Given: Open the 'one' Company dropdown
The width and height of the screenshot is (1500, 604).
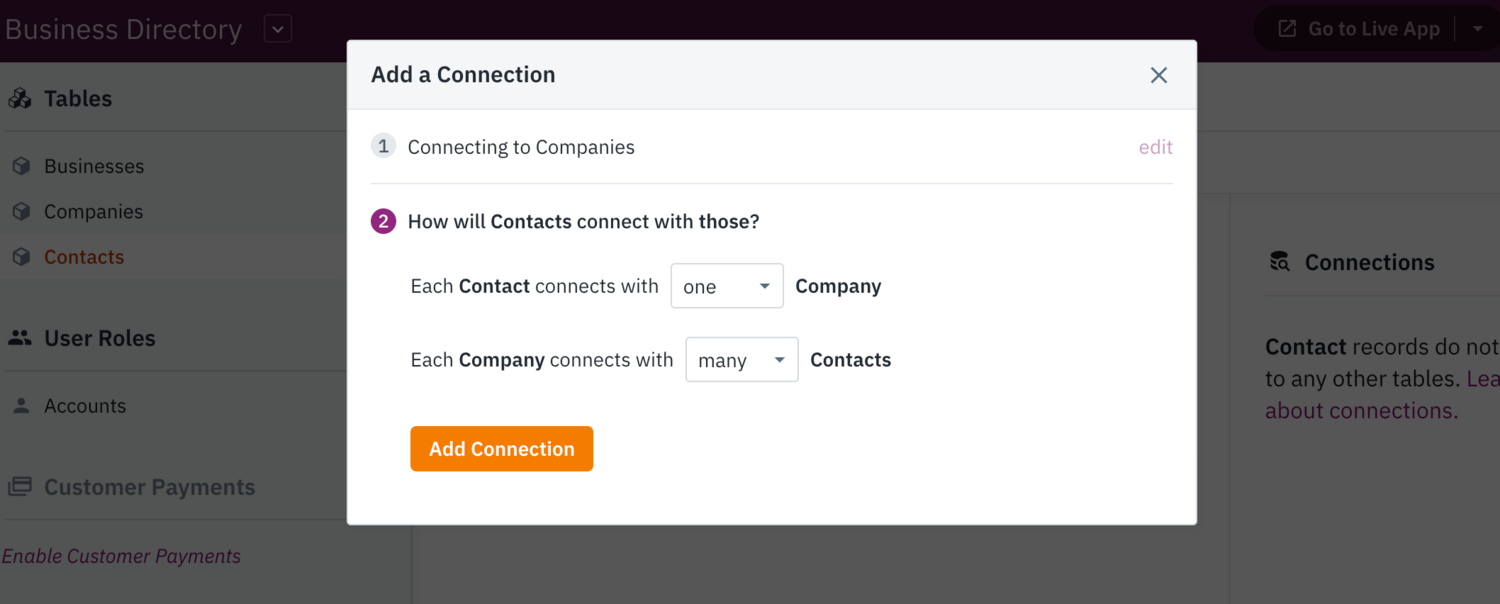Looking at the screenshot, I should tap(727, 286).
